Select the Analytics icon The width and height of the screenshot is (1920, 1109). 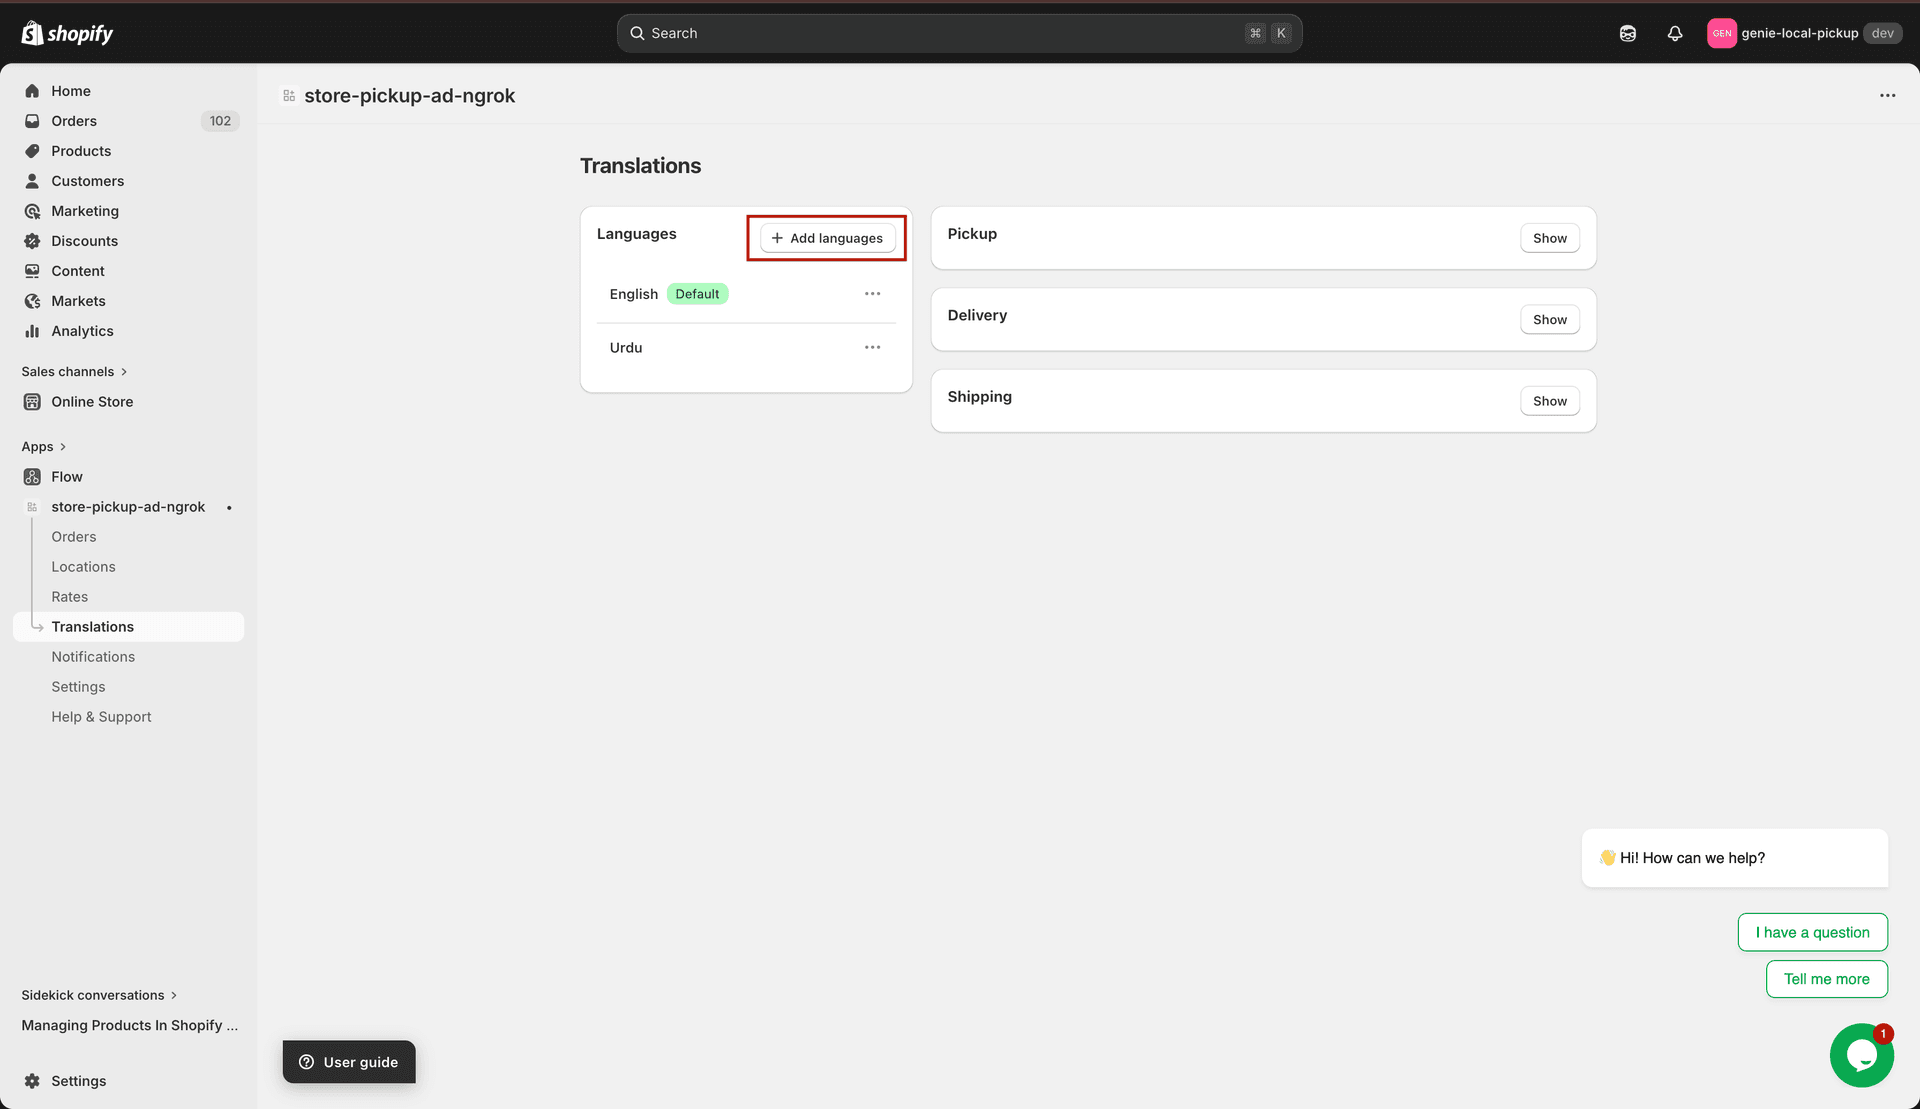tap(33, 330)
